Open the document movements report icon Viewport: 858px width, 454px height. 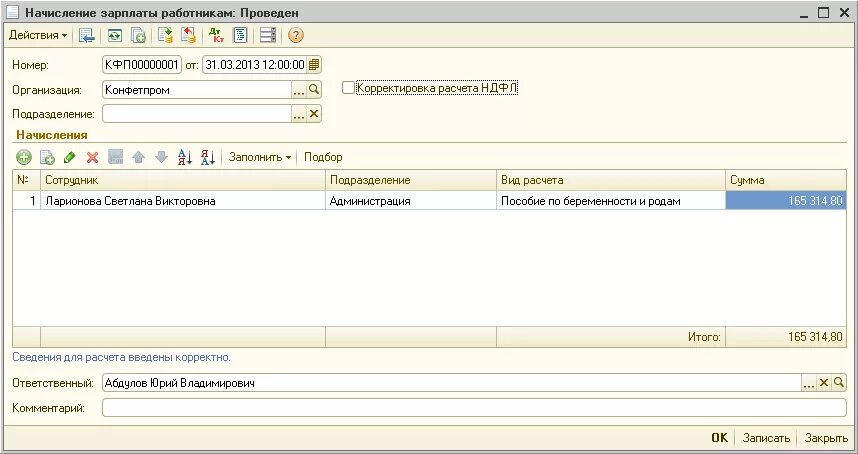click(x=240, y=36)
